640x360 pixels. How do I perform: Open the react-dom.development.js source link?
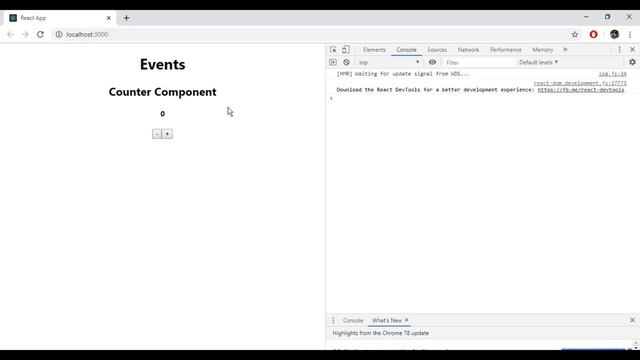580,83
